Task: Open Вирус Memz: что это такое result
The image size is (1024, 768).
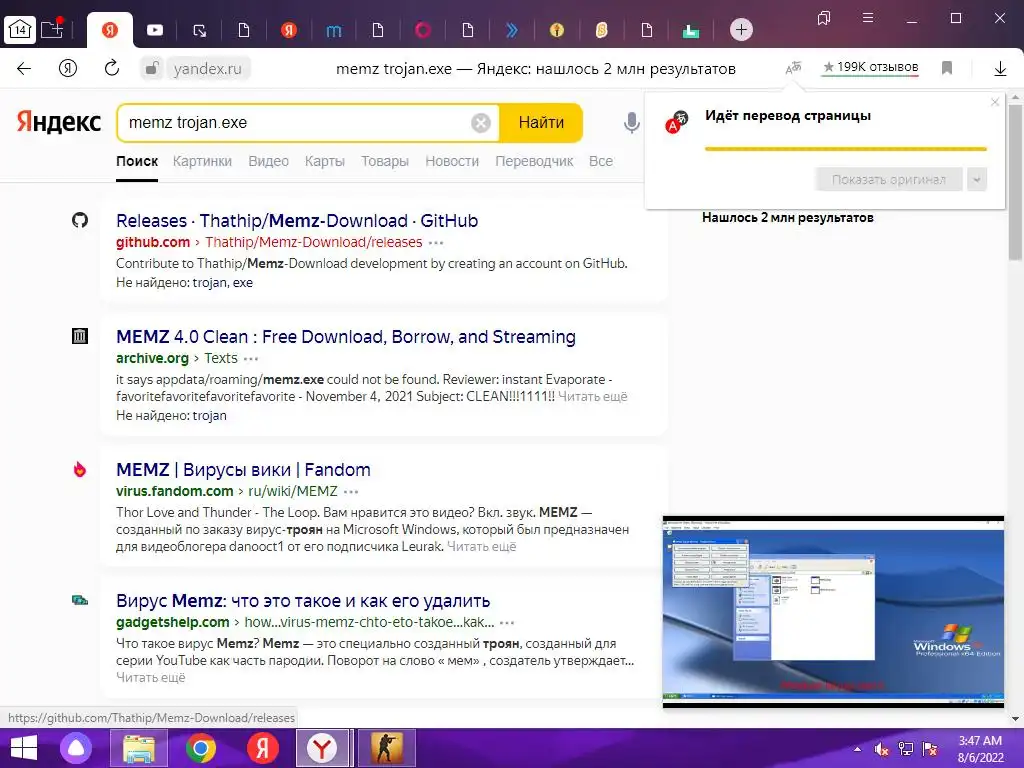Action: tap(303, 601)
